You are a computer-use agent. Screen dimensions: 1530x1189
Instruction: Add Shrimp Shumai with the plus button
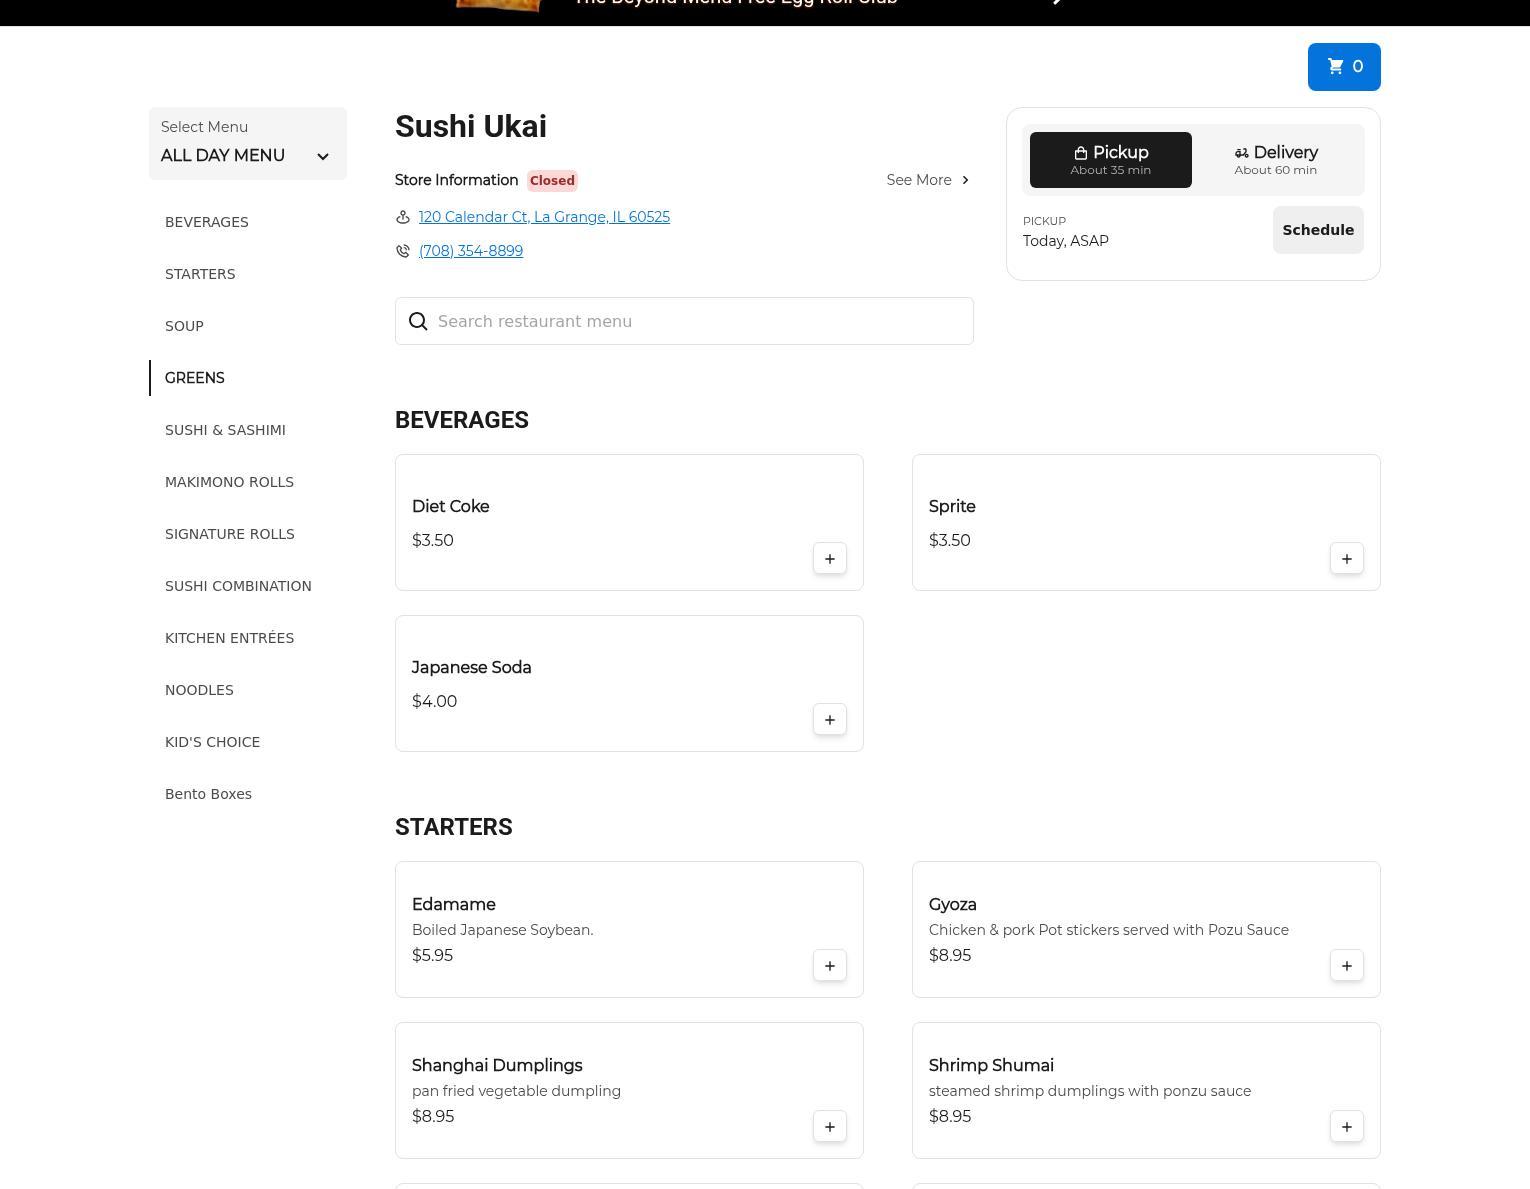click(x=1346, y=1127)
